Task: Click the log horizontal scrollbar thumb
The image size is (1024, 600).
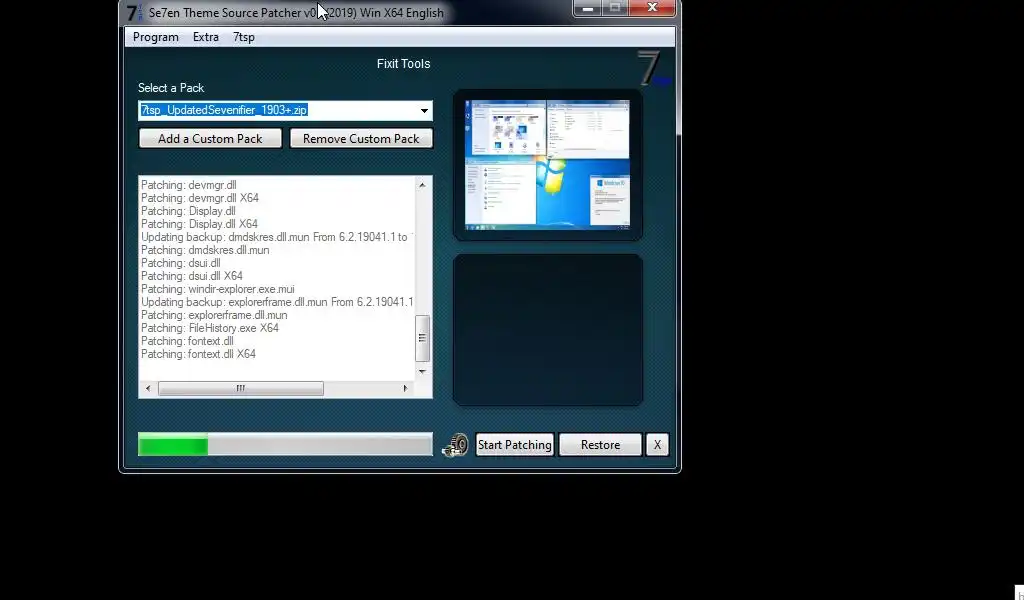Action: point(240,388)
